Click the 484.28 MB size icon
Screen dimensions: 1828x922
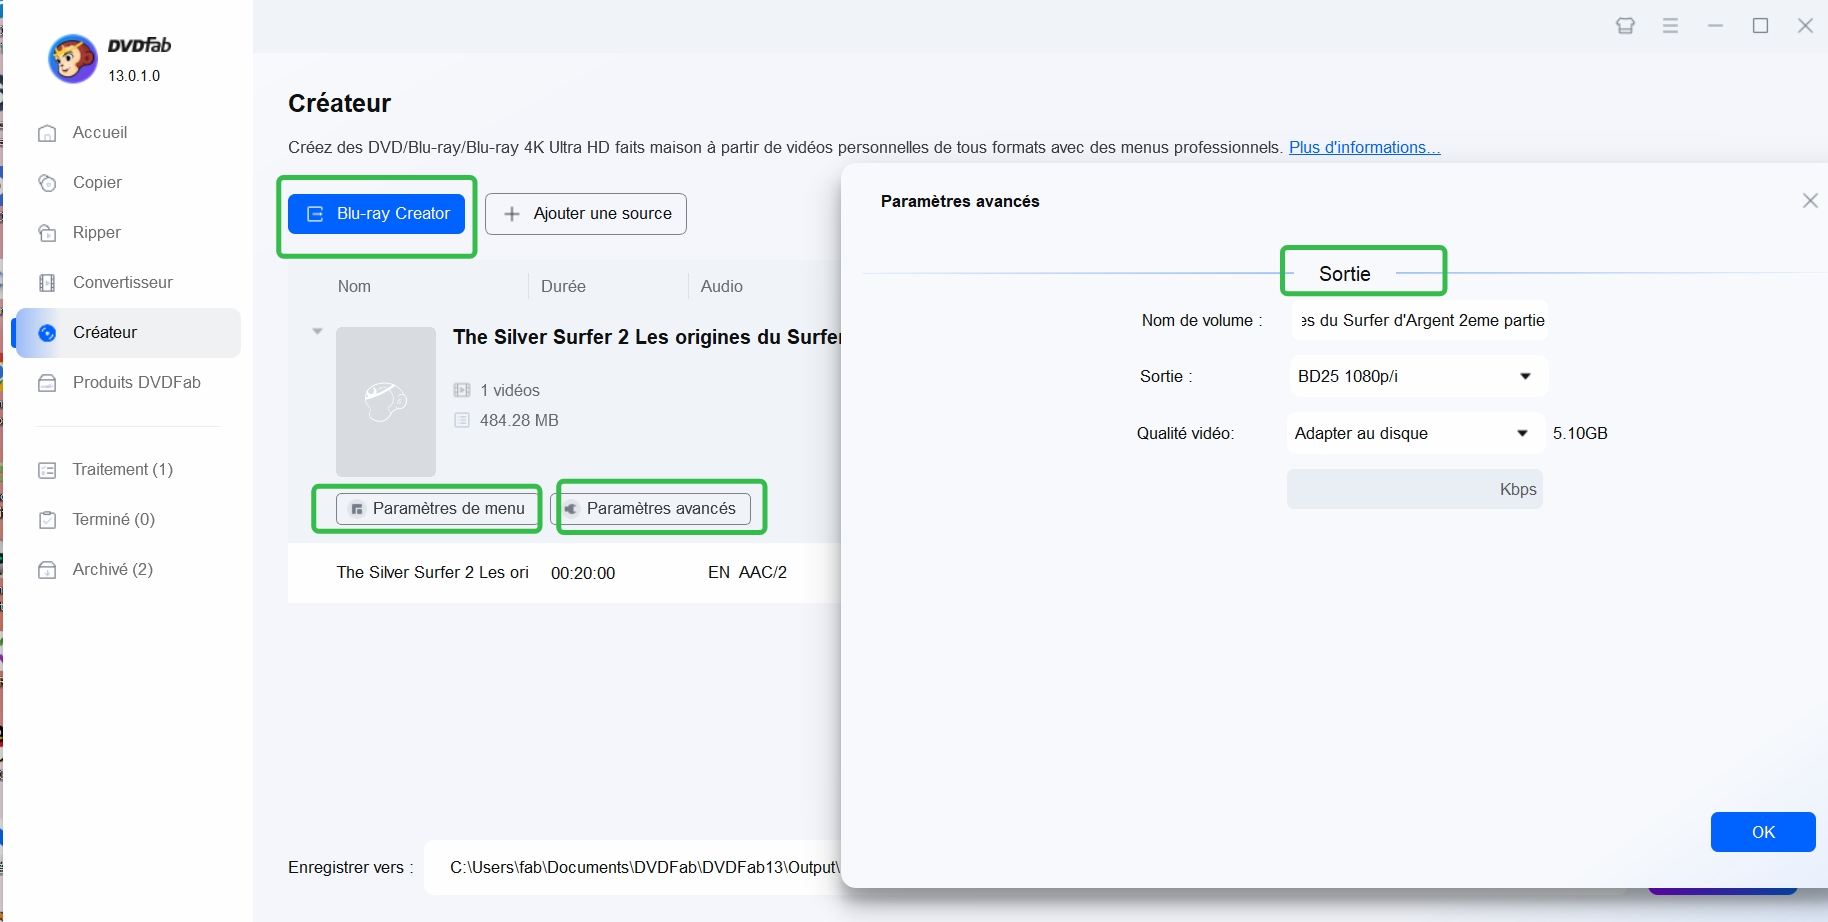point(462,420)
